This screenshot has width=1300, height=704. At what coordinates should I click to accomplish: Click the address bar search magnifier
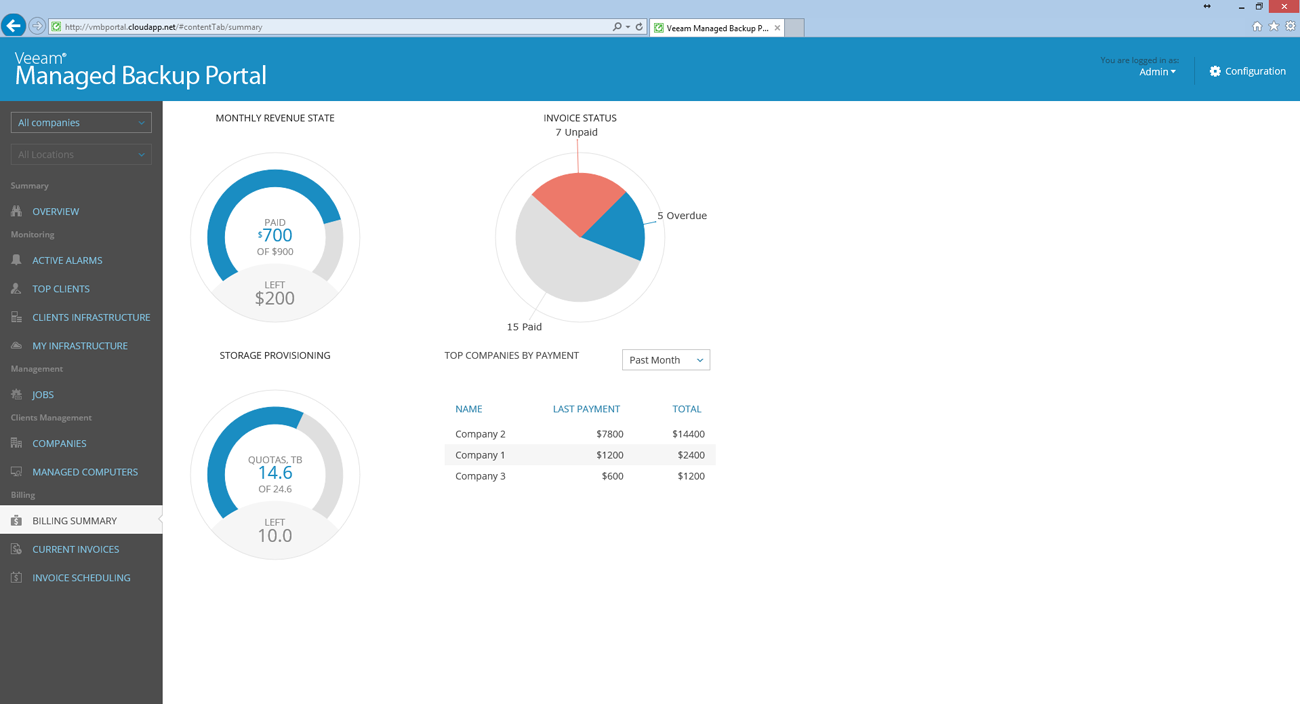617,27
